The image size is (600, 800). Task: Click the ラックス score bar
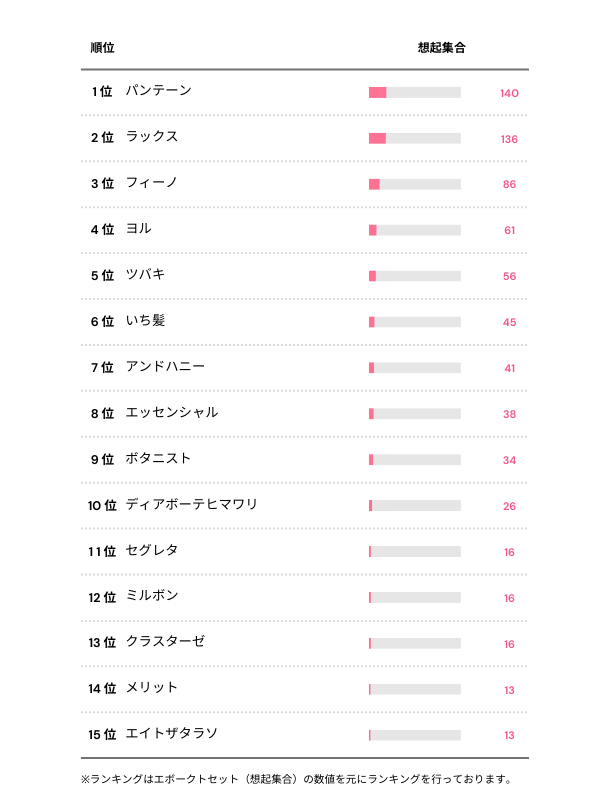coord(414,139)
